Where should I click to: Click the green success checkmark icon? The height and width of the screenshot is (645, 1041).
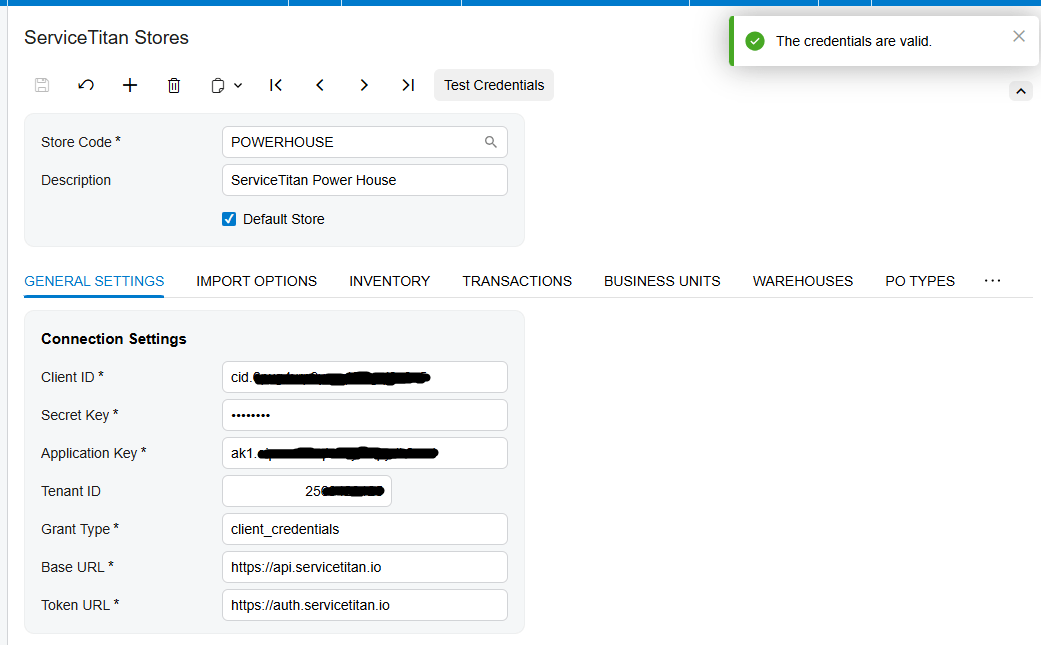[755, 41]
